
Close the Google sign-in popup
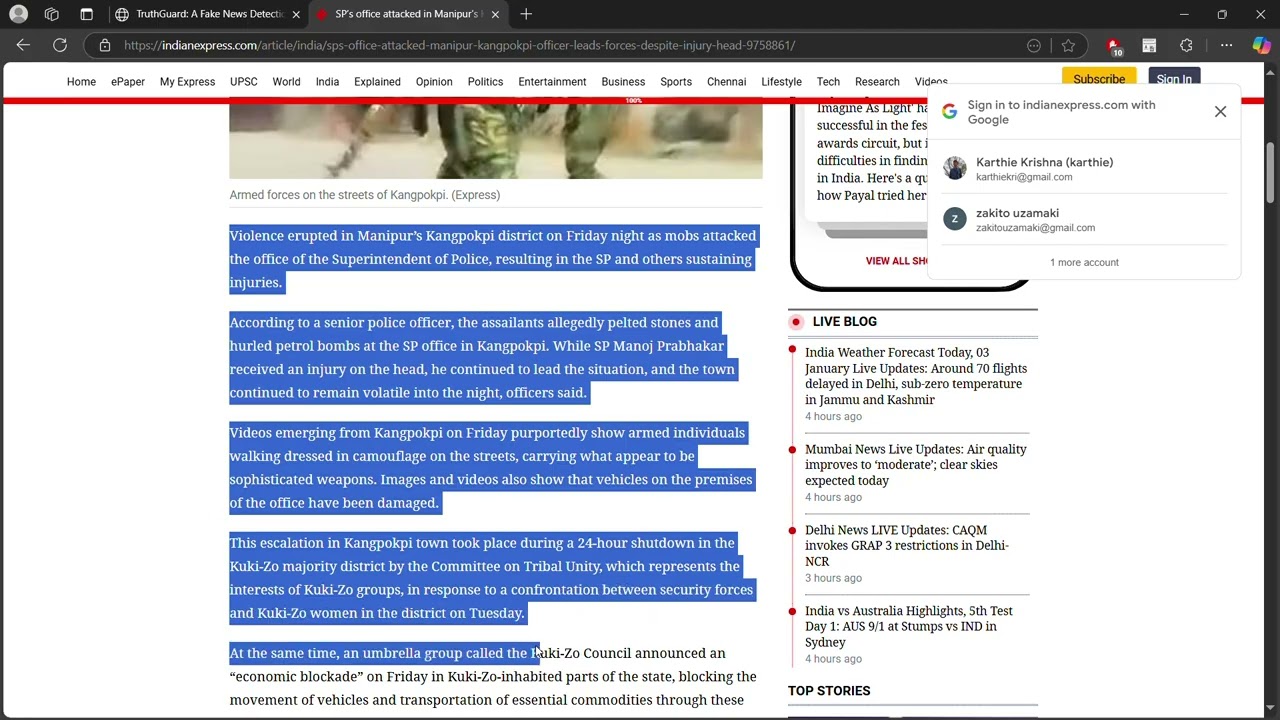pos(1220,112)
